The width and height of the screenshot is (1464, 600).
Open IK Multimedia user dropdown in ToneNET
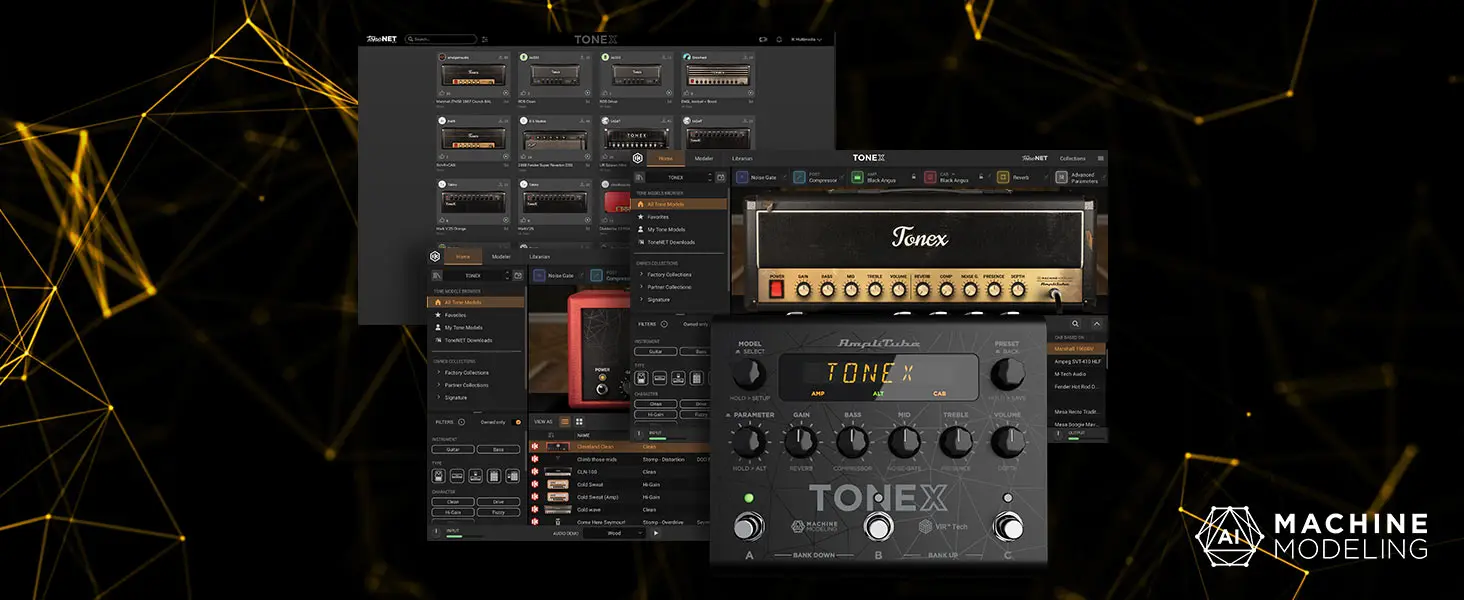click(807, 39)
